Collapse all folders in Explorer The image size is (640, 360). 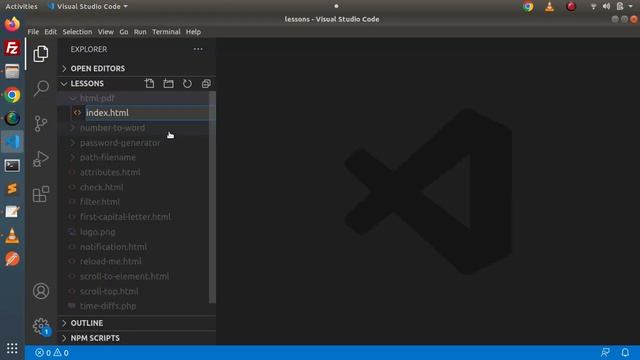206,84
